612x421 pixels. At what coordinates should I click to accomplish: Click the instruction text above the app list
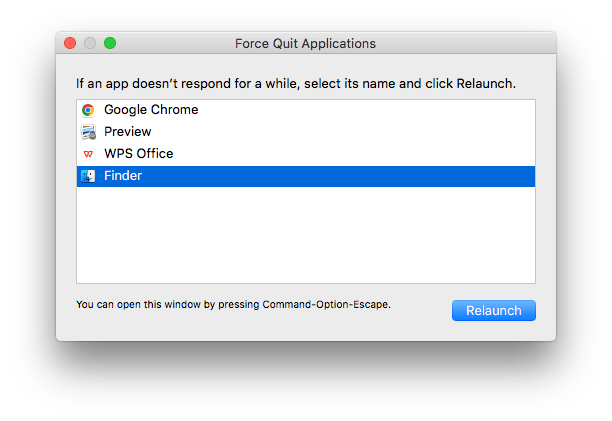(295, 80)
